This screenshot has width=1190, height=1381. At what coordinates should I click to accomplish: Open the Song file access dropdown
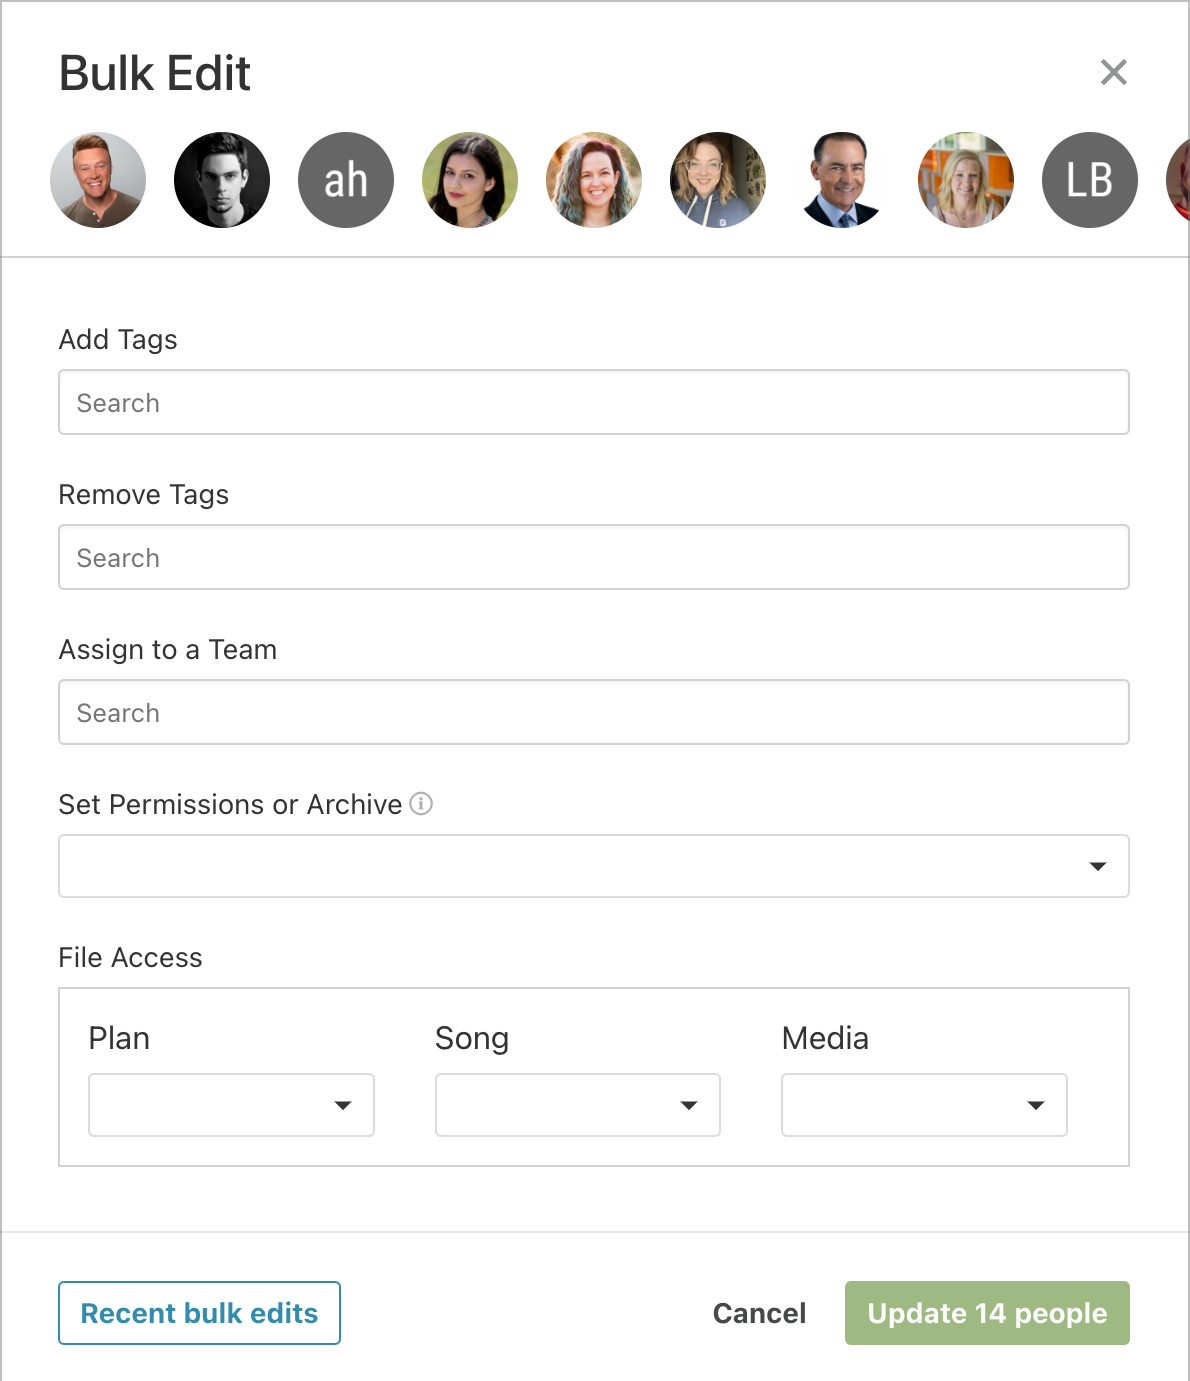click(578, 1105)
